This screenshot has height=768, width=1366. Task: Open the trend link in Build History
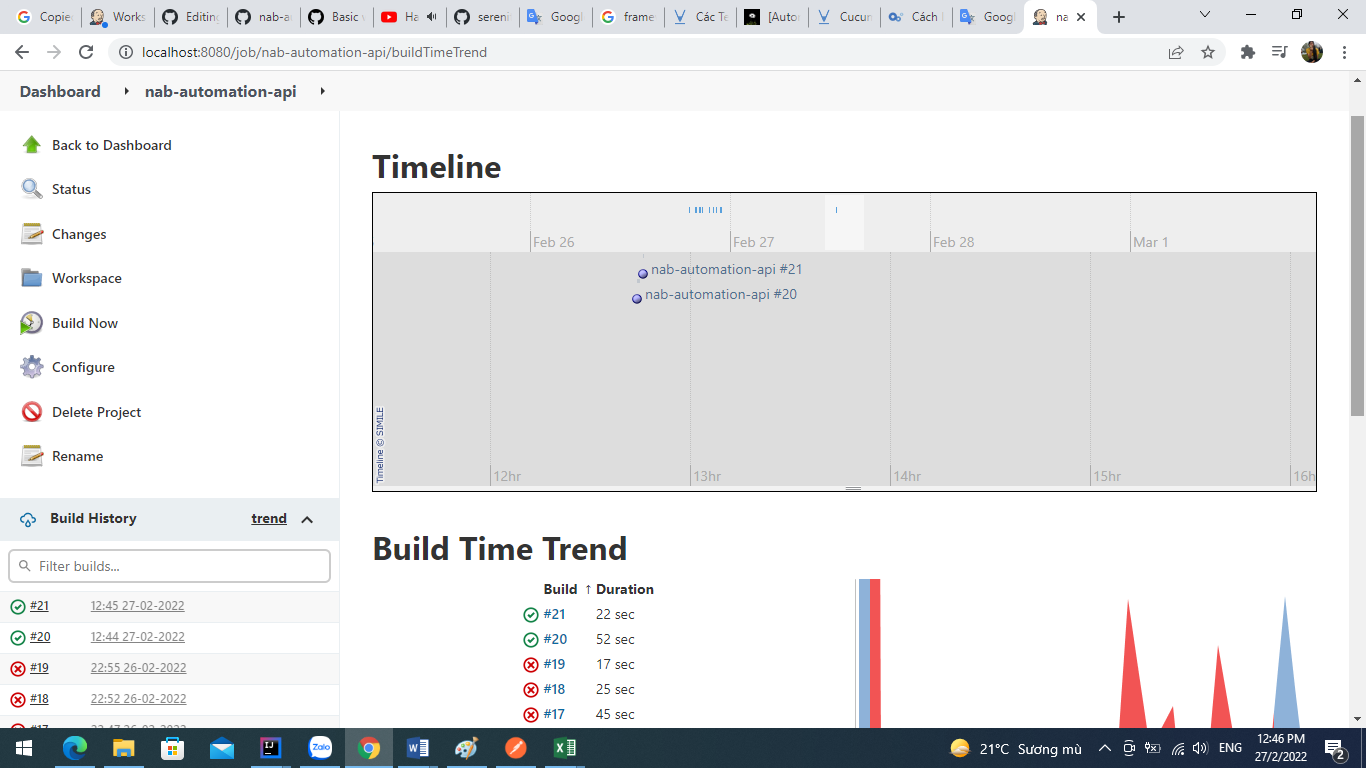pyautogui.click(x=269, y=518)
